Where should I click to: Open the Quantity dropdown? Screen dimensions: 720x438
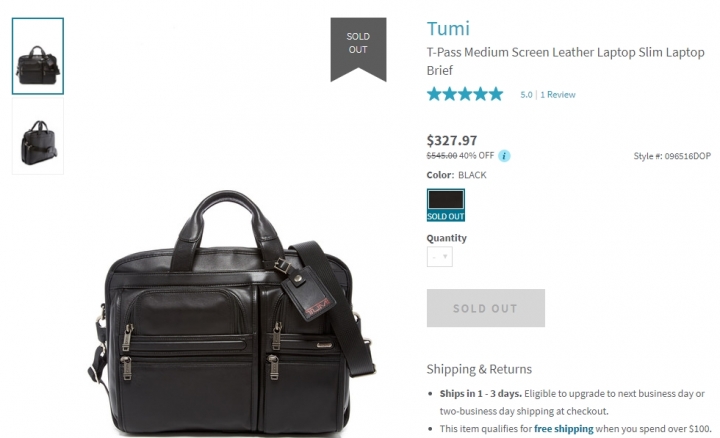tap(440, 257)
